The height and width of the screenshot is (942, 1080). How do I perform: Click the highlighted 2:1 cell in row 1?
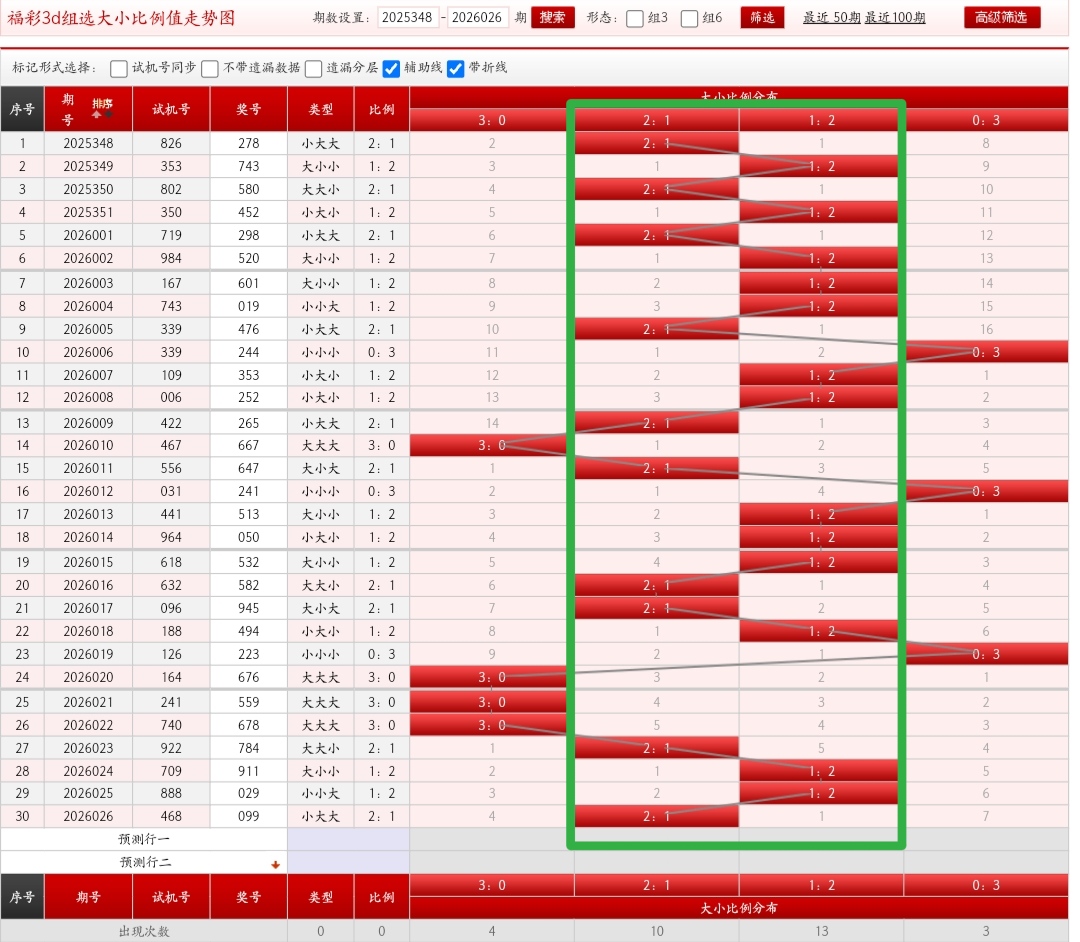click(x=656, y=143)
